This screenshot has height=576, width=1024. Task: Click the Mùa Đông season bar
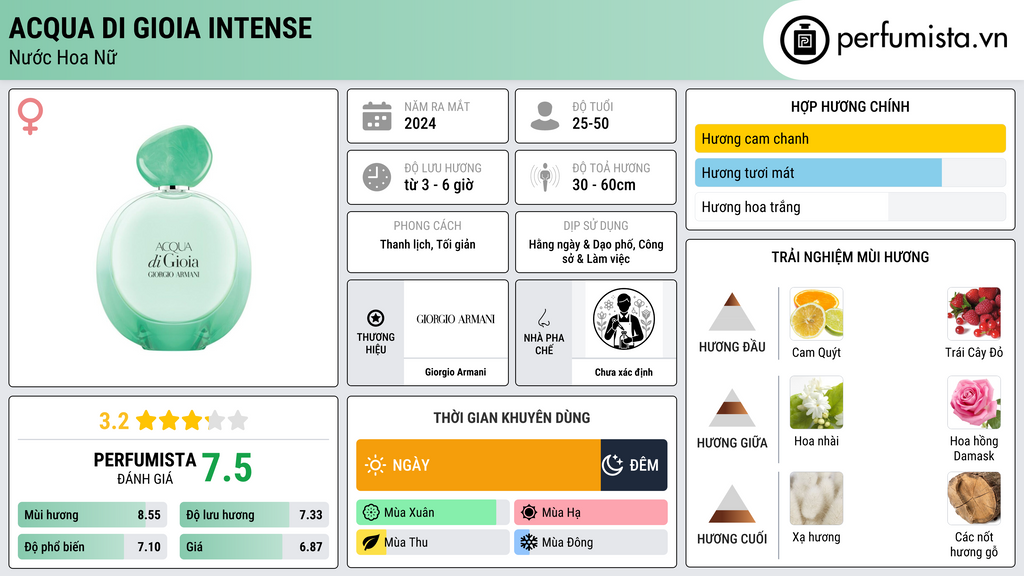pyautogui.click(x=591, y=543)
